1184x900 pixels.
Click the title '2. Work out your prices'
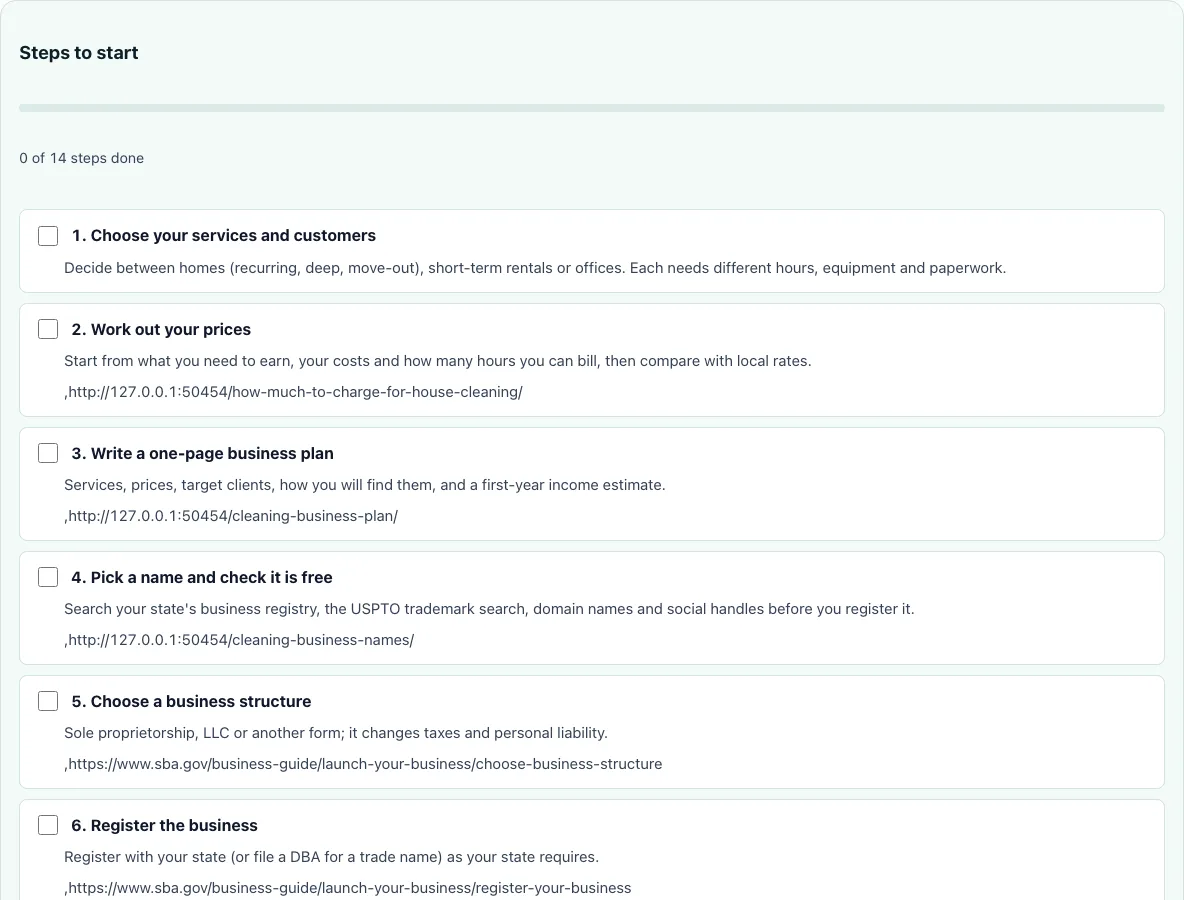(x=161, y=329)
